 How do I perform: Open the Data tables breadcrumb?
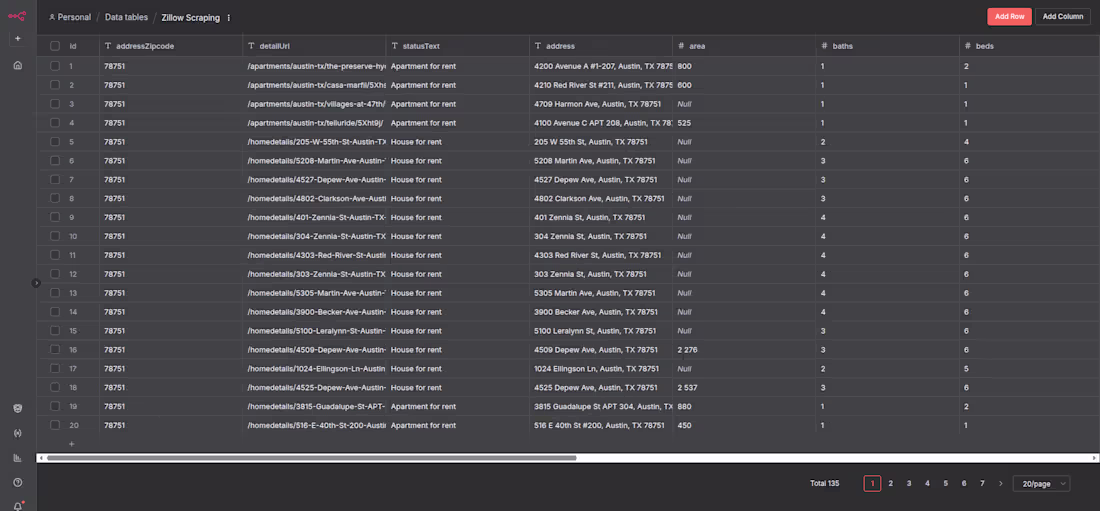point(126,18)
